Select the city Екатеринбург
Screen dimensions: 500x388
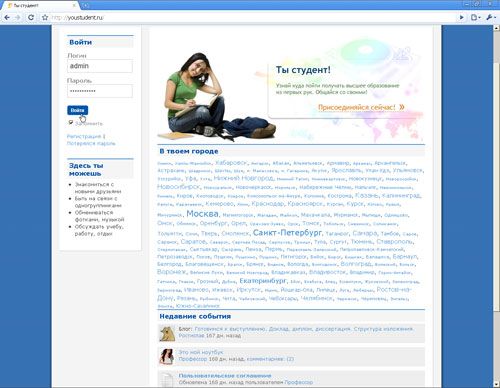point(263,281)
